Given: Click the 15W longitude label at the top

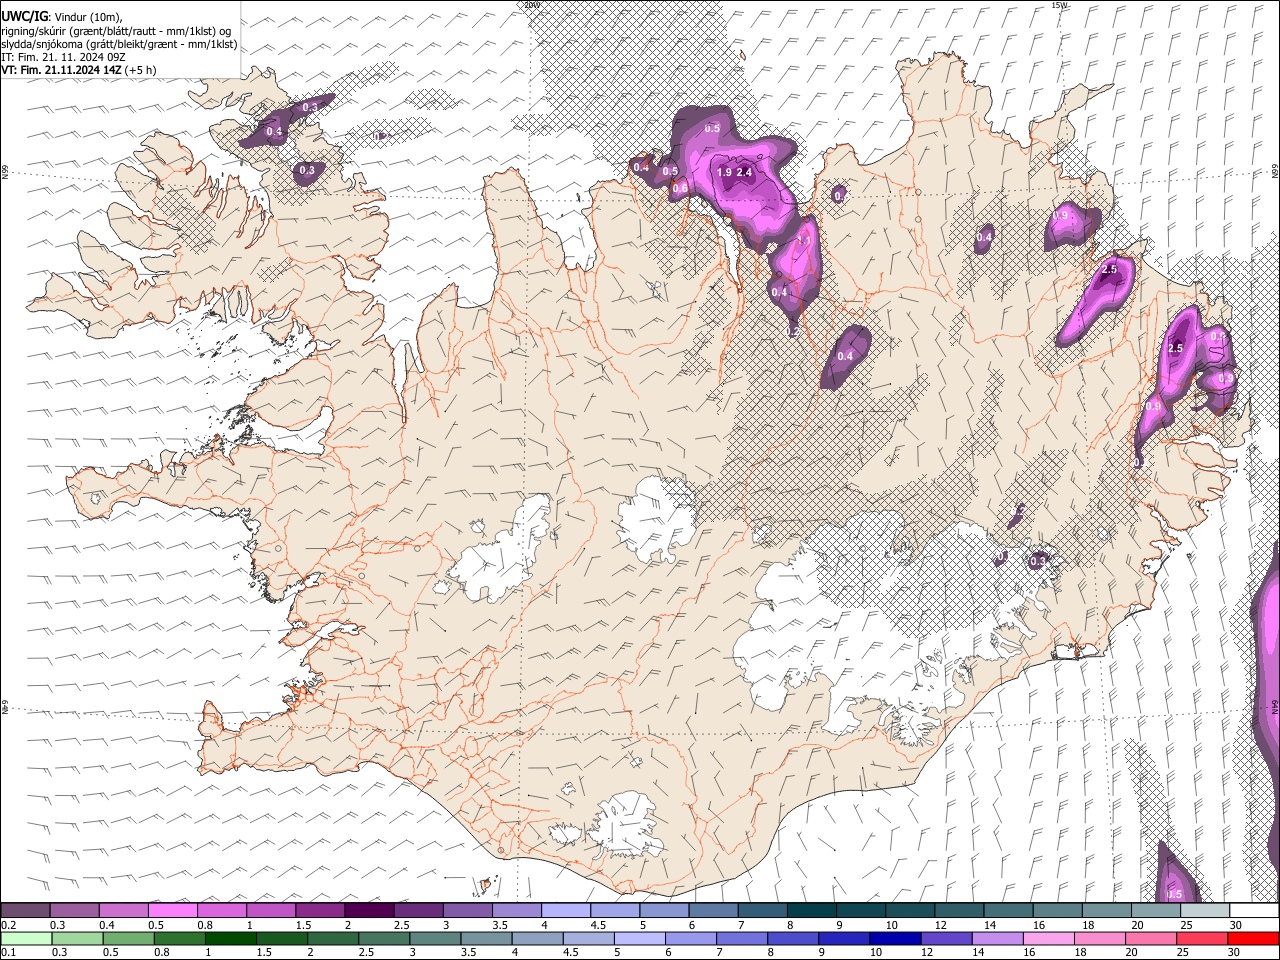Looking at the screenshot, I should (x=1060, y=5).
